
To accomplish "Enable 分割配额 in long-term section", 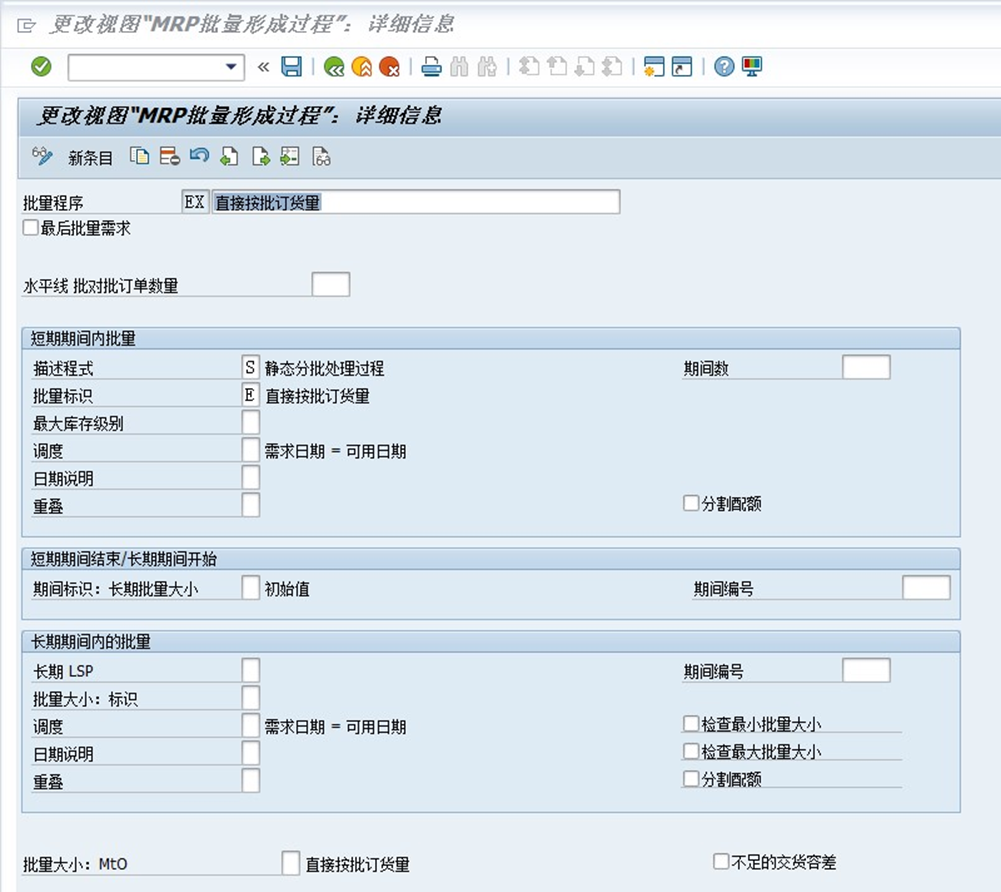I will pyautogui.click(x=690, y=778).
